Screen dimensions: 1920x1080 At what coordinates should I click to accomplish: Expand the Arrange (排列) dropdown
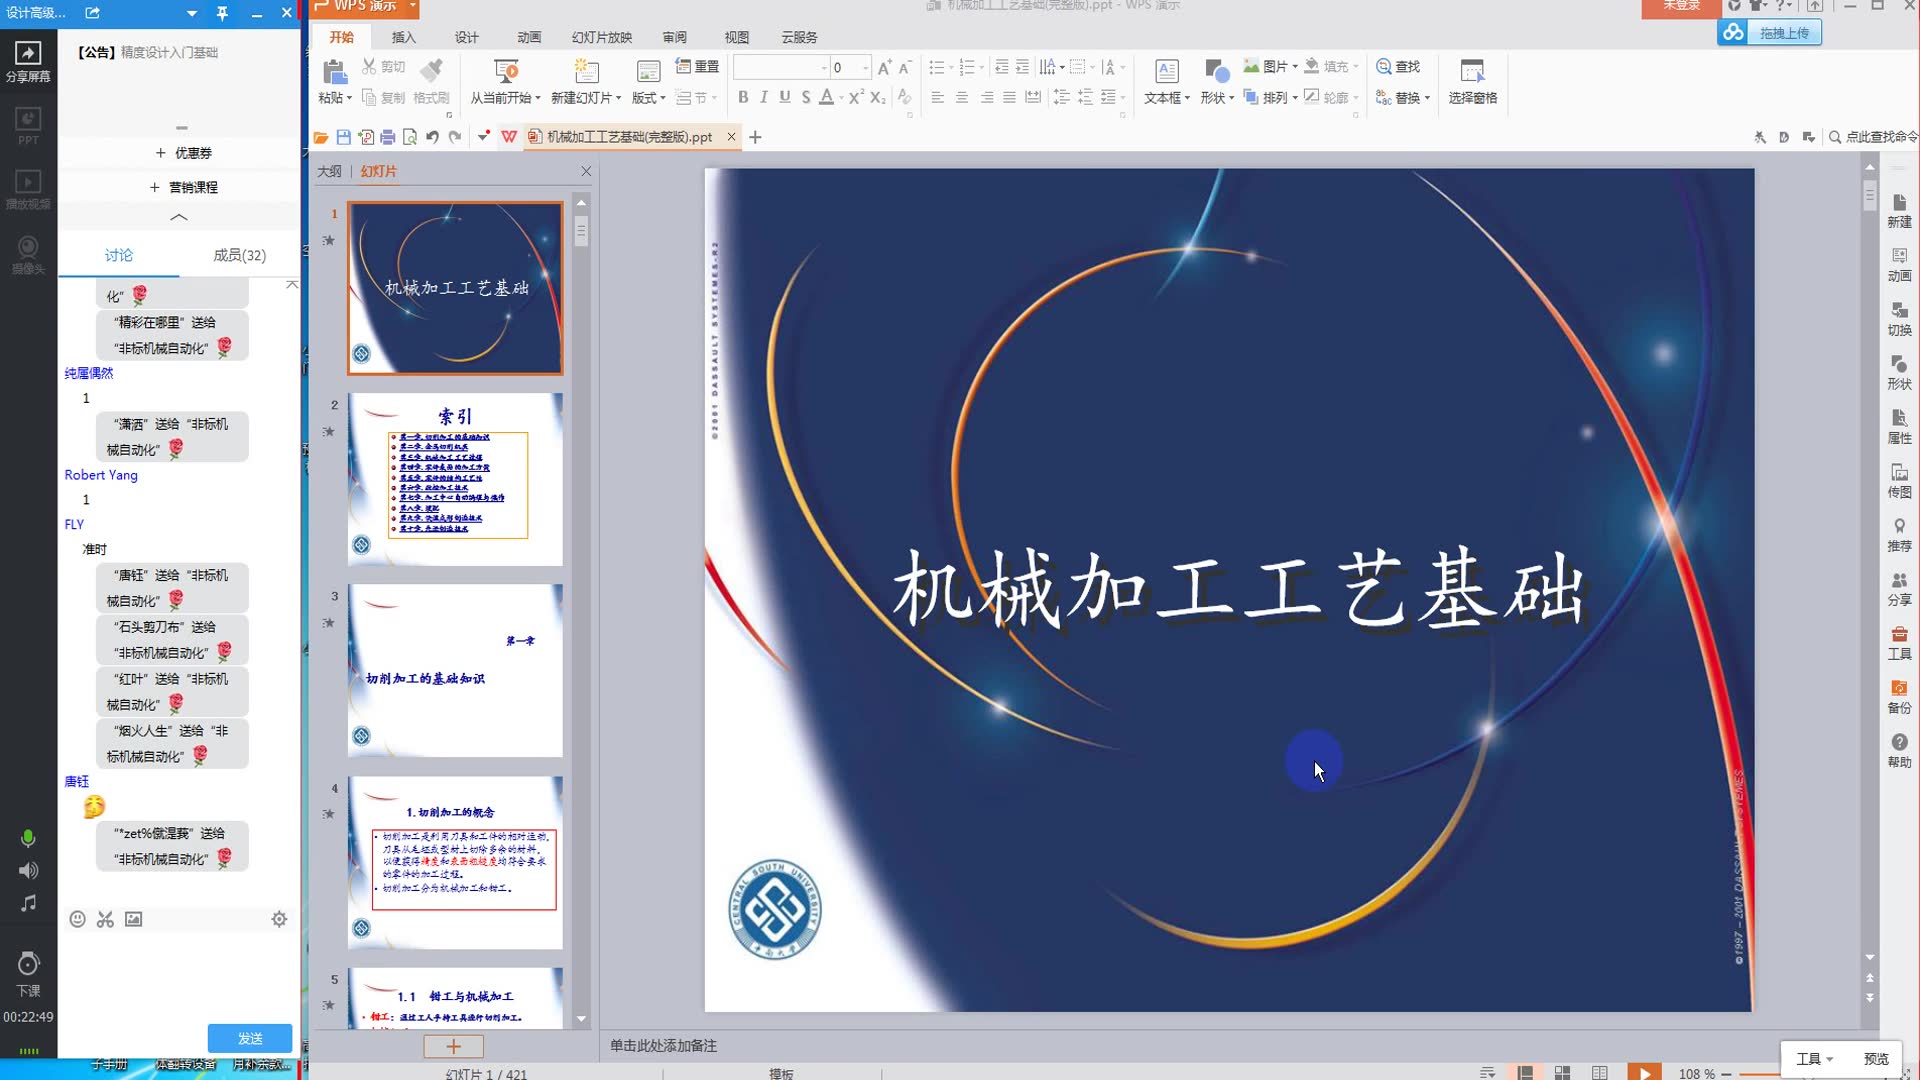pos(1295,98)
